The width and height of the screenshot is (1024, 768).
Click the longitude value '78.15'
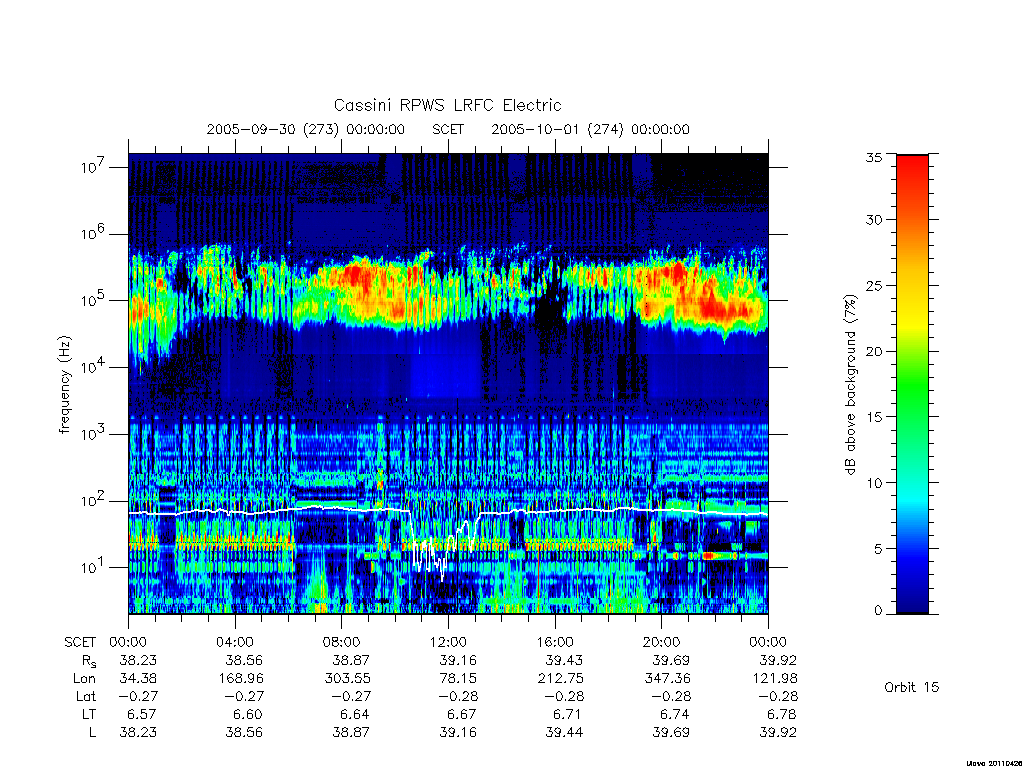(458, 679)
